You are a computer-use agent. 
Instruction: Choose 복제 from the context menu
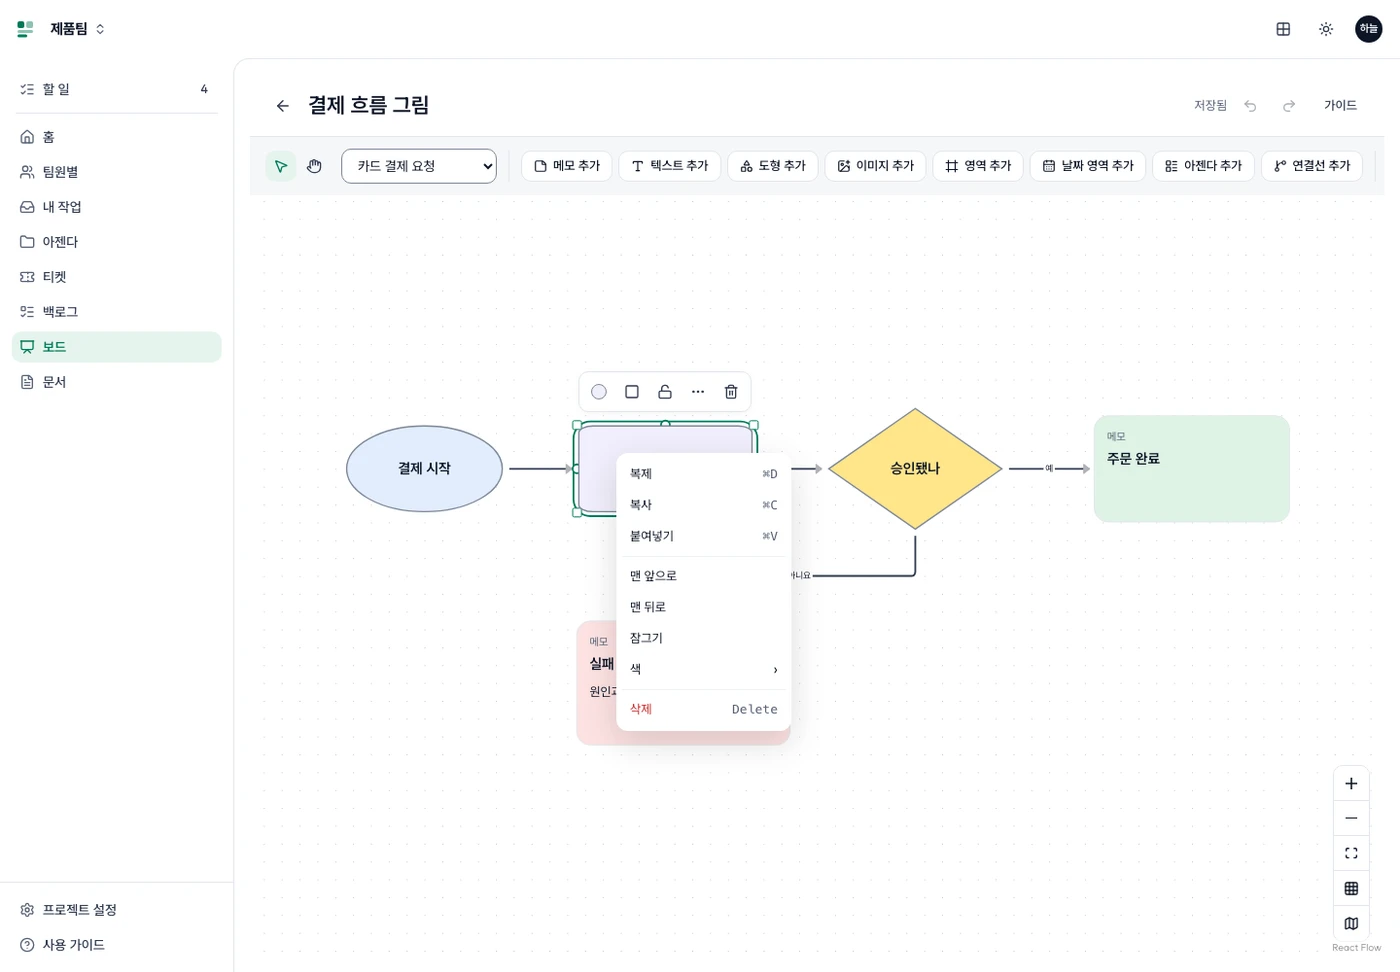tap(703, 474)
